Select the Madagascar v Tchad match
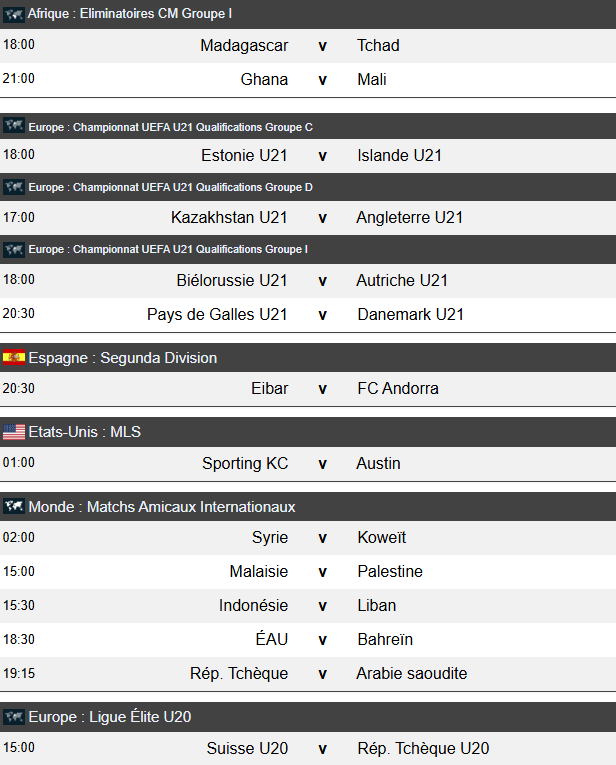The image size is (616, 765). click(322, 46)
